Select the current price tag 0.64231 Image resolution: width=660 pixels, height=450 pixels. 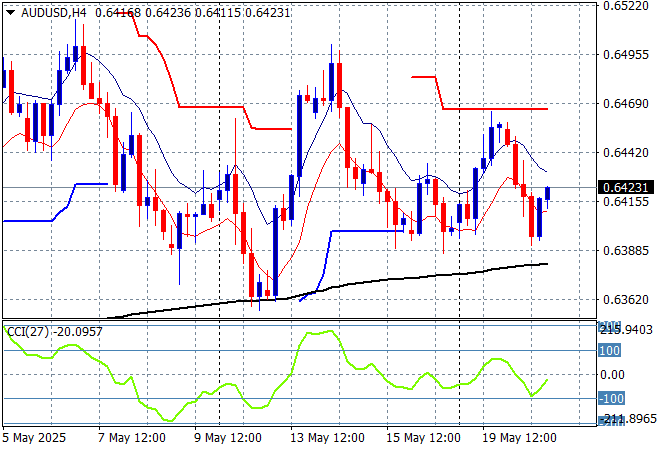click(627, 187)
